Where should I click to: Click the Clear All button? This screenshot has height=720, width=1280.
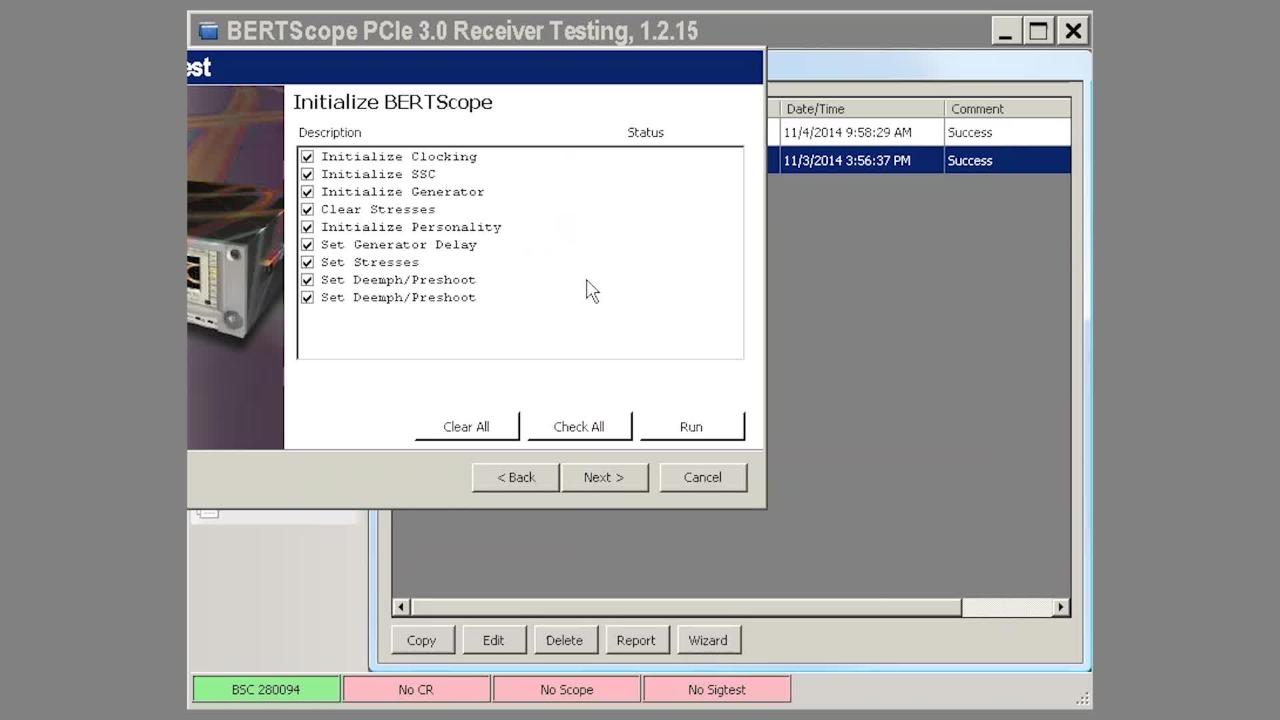(466, 427)
